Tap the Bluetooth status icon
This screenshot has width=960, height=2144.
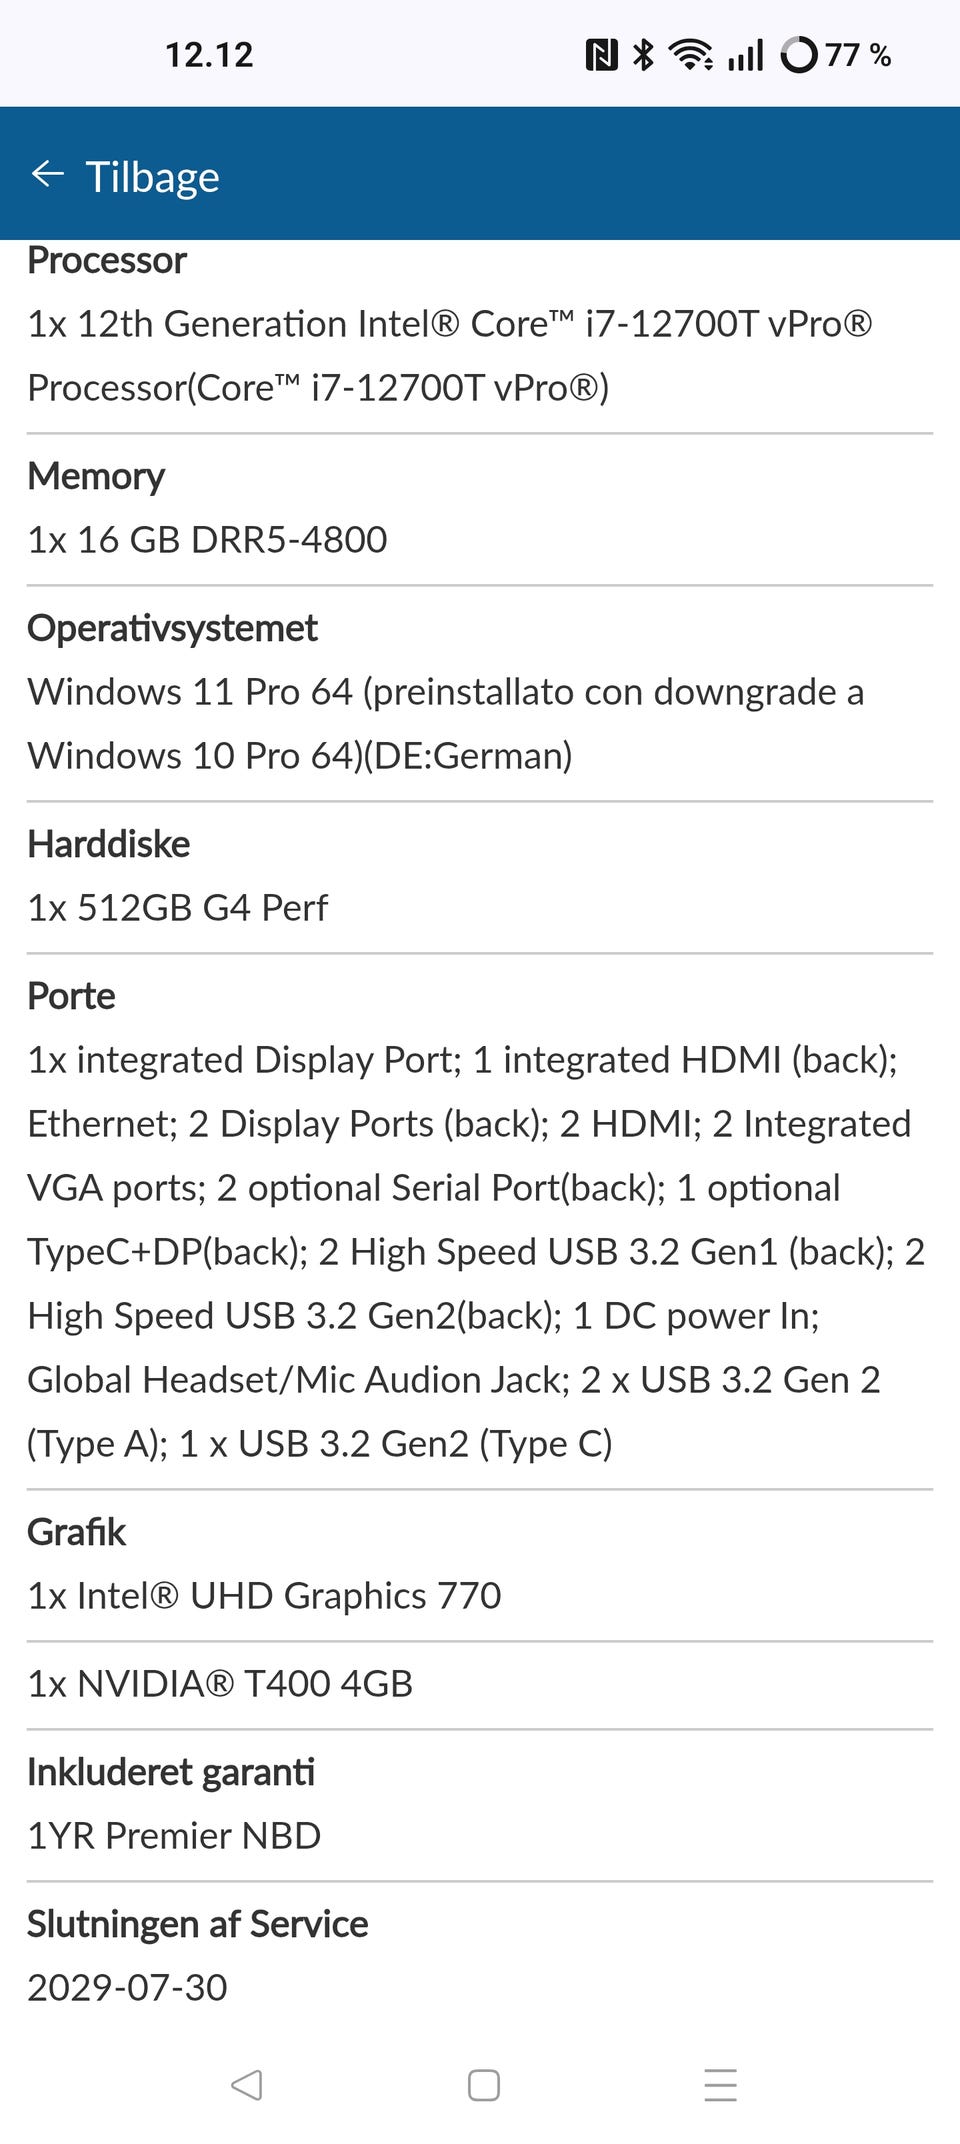643,55
